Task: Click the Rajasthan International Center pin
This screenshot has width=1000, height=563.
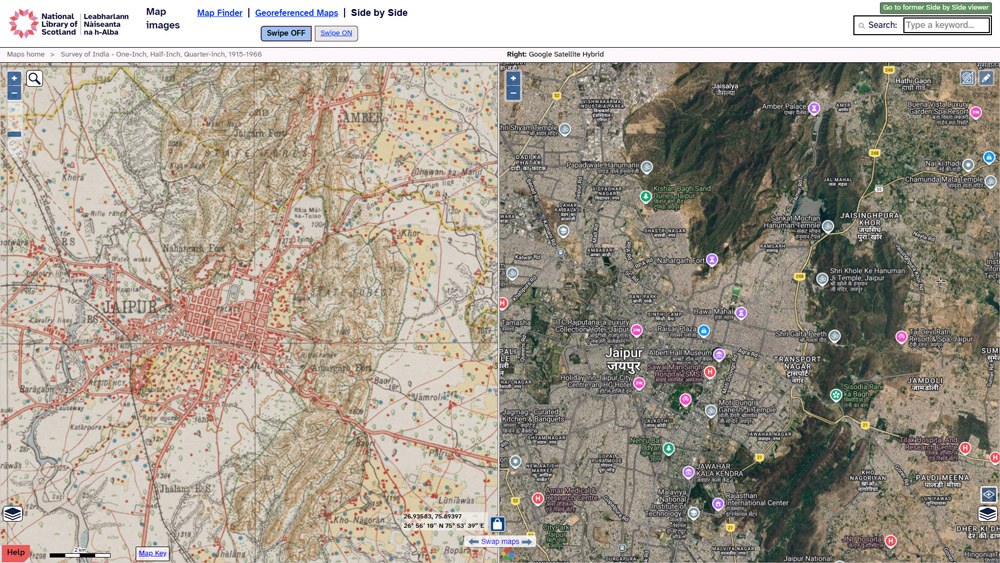Action: [717, 504]
